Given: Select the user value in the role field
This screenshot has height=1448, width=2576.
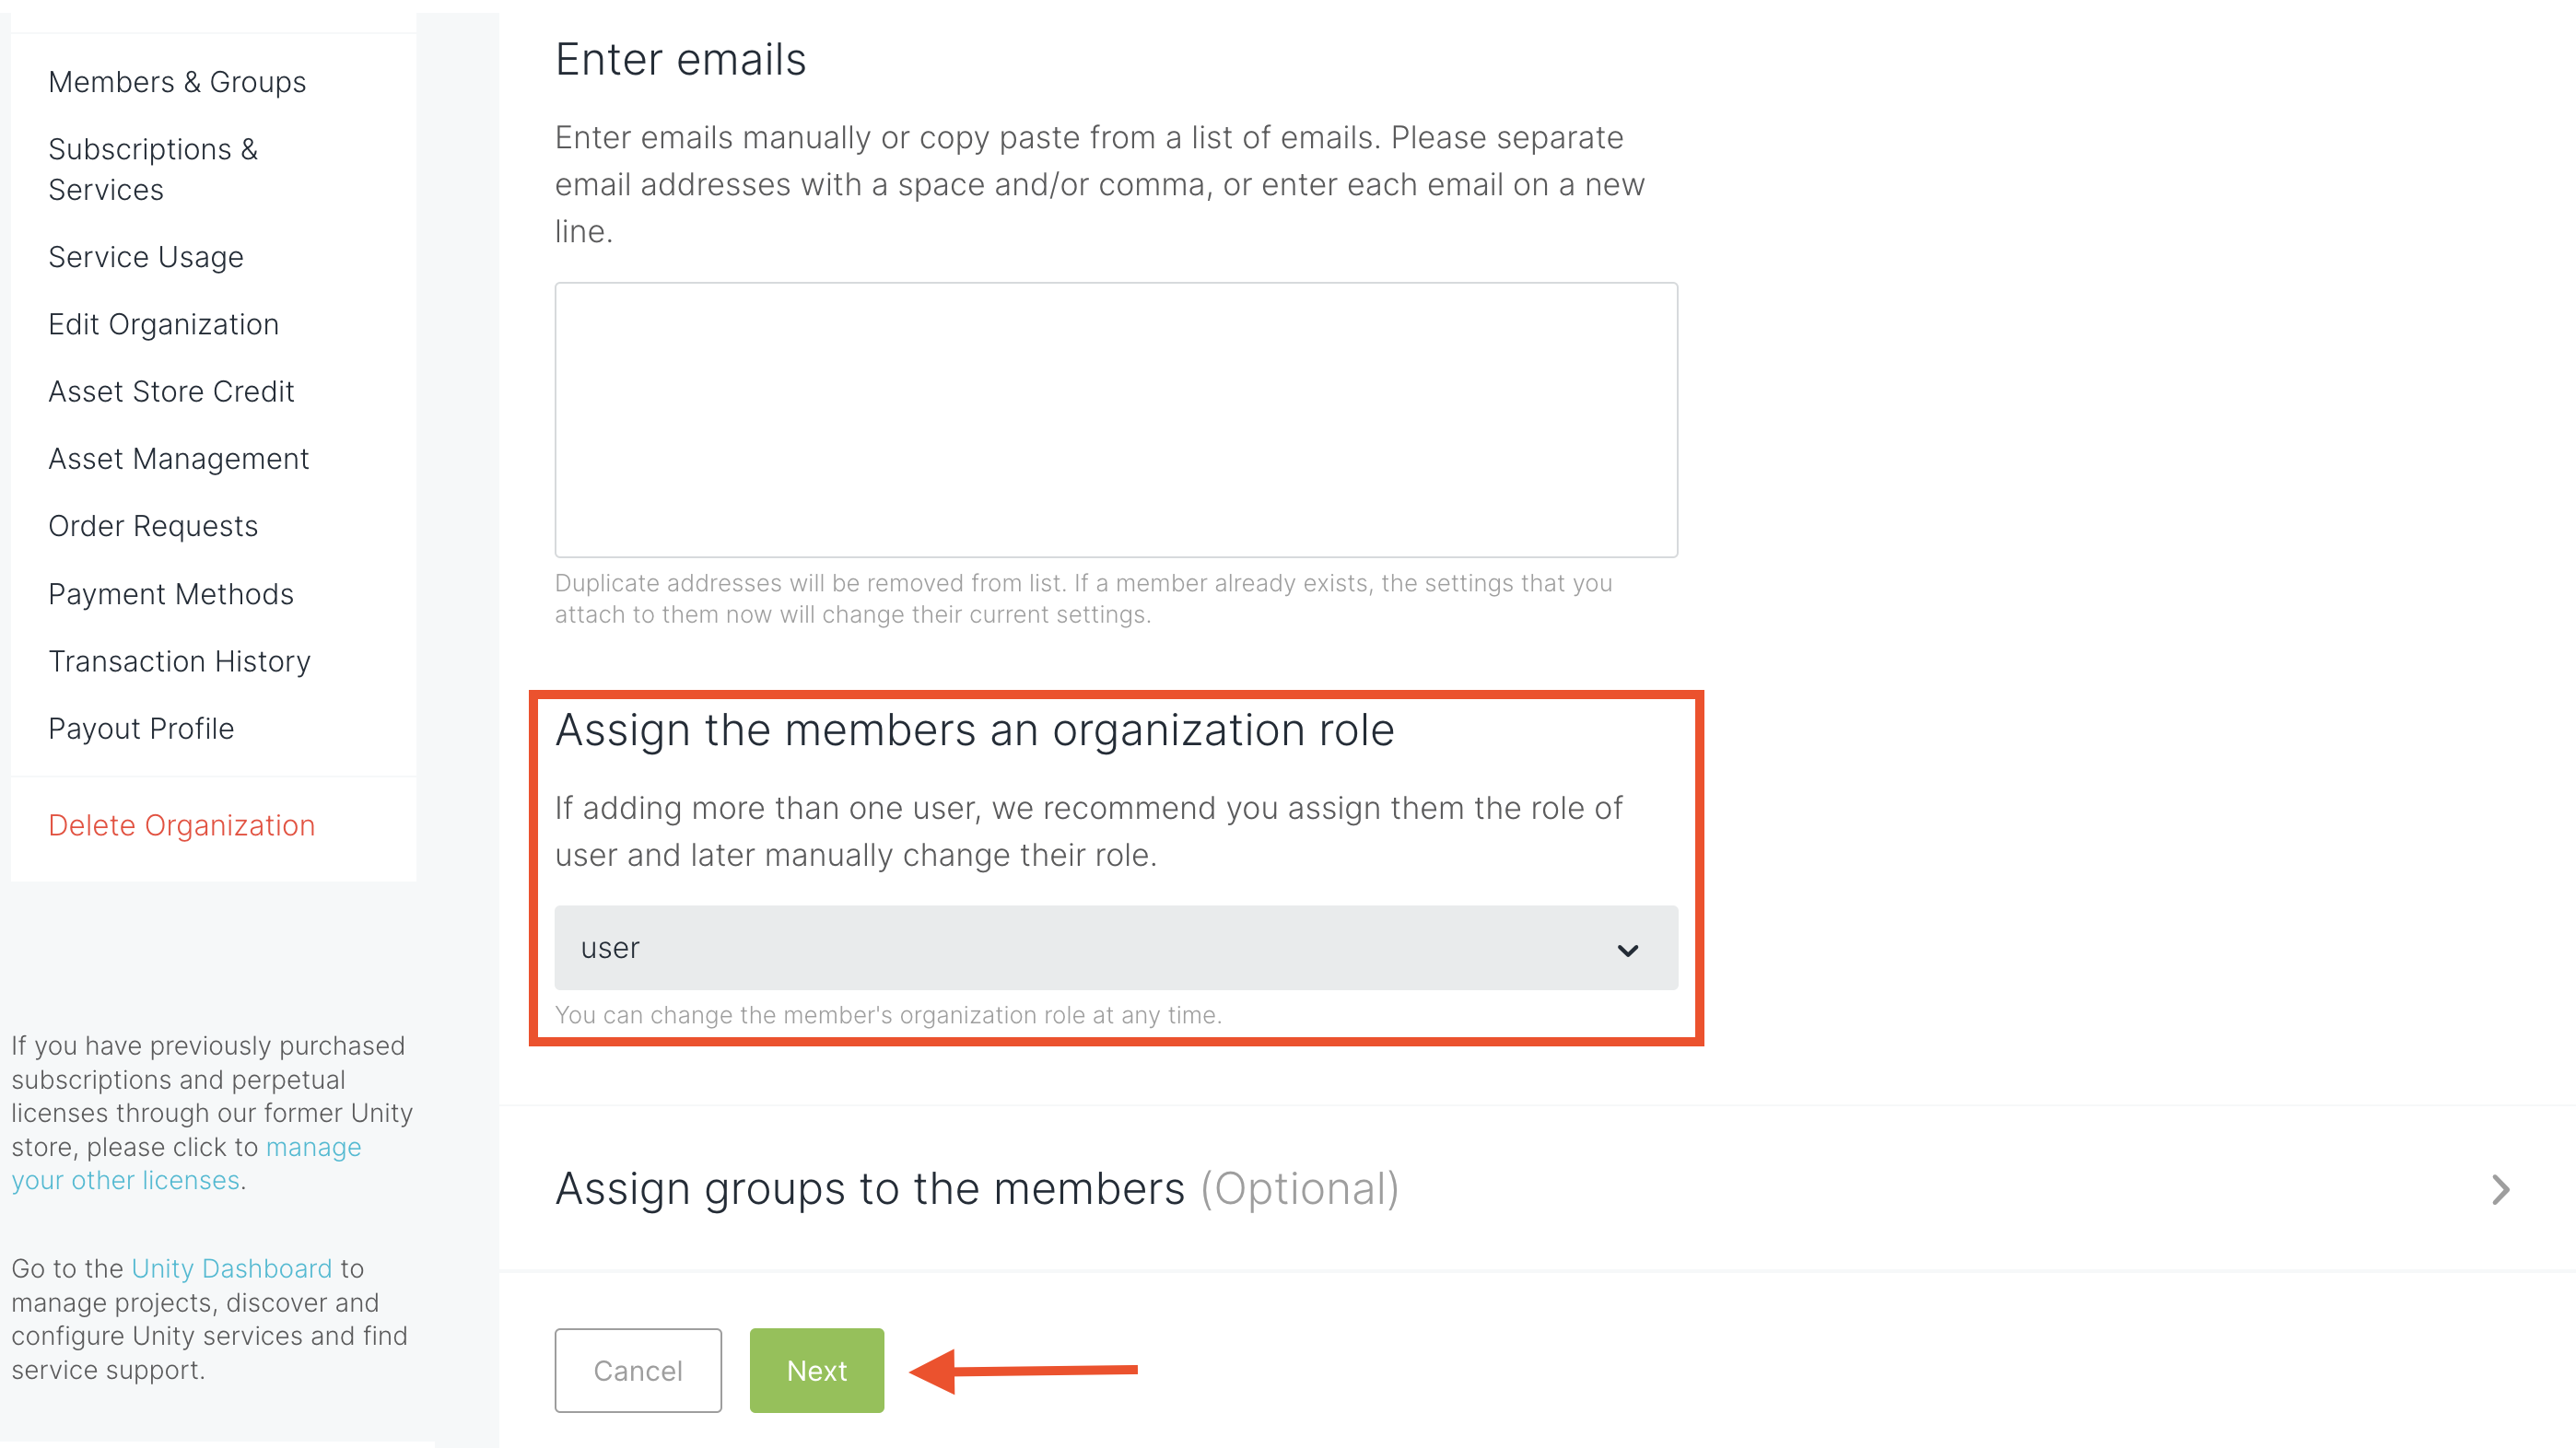Looking at the screenshot, I should [609, 948].
